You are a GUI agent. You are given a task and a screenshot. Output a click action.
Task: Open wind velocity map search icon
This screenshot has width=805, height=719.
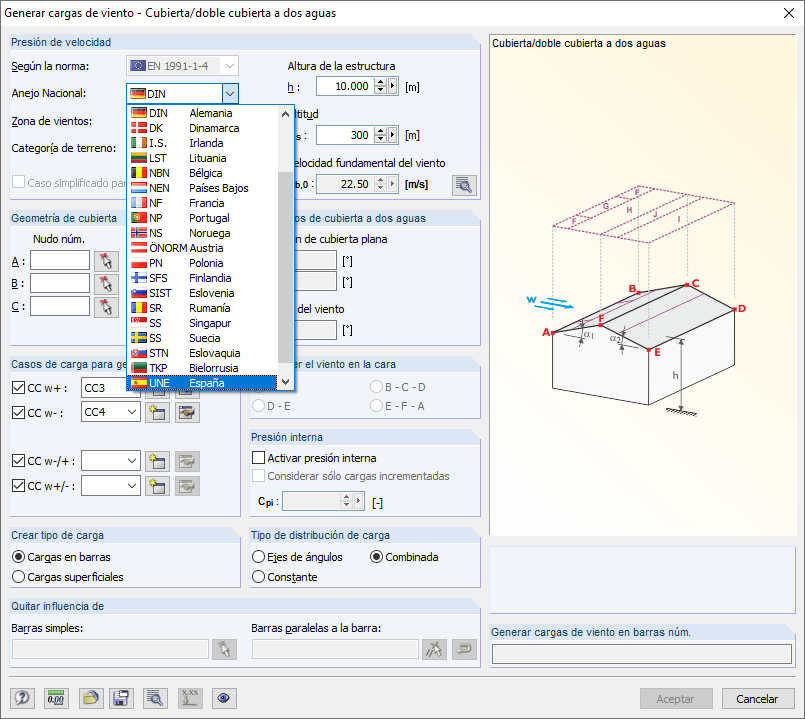click(464, 185)
